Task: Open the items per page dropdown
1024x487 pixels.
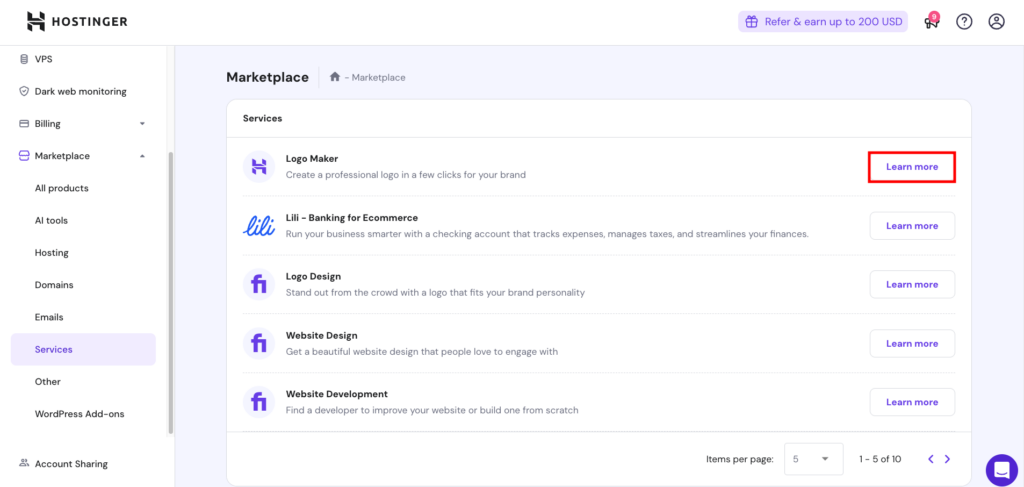Action: pos(813,459)
